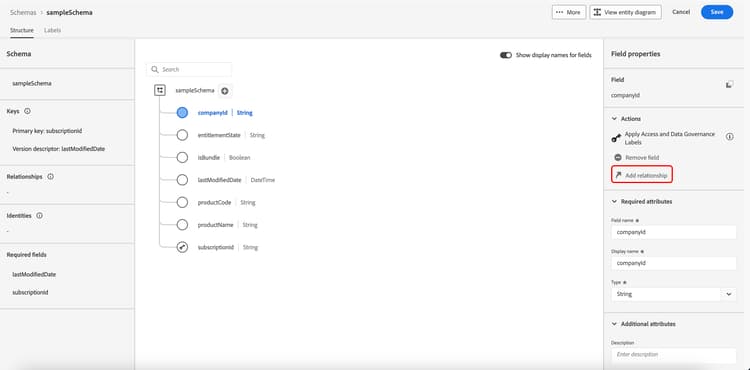
Task: Click the Add relationship label
Action: [646, 176]
